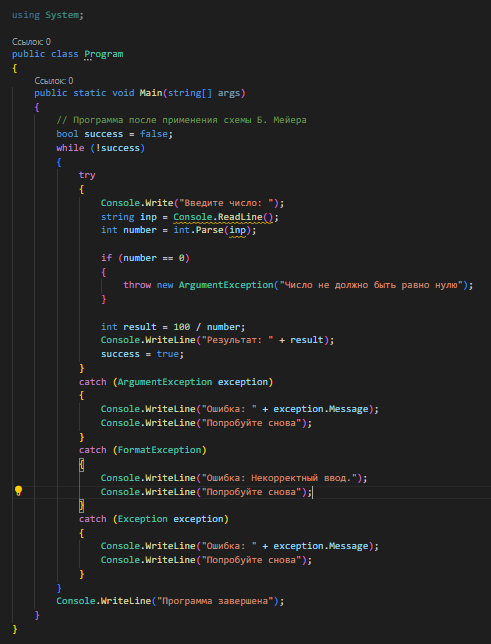Click the 'Main' method name
This screenshot has width=491, height=644.
click(x=151, y=93)
